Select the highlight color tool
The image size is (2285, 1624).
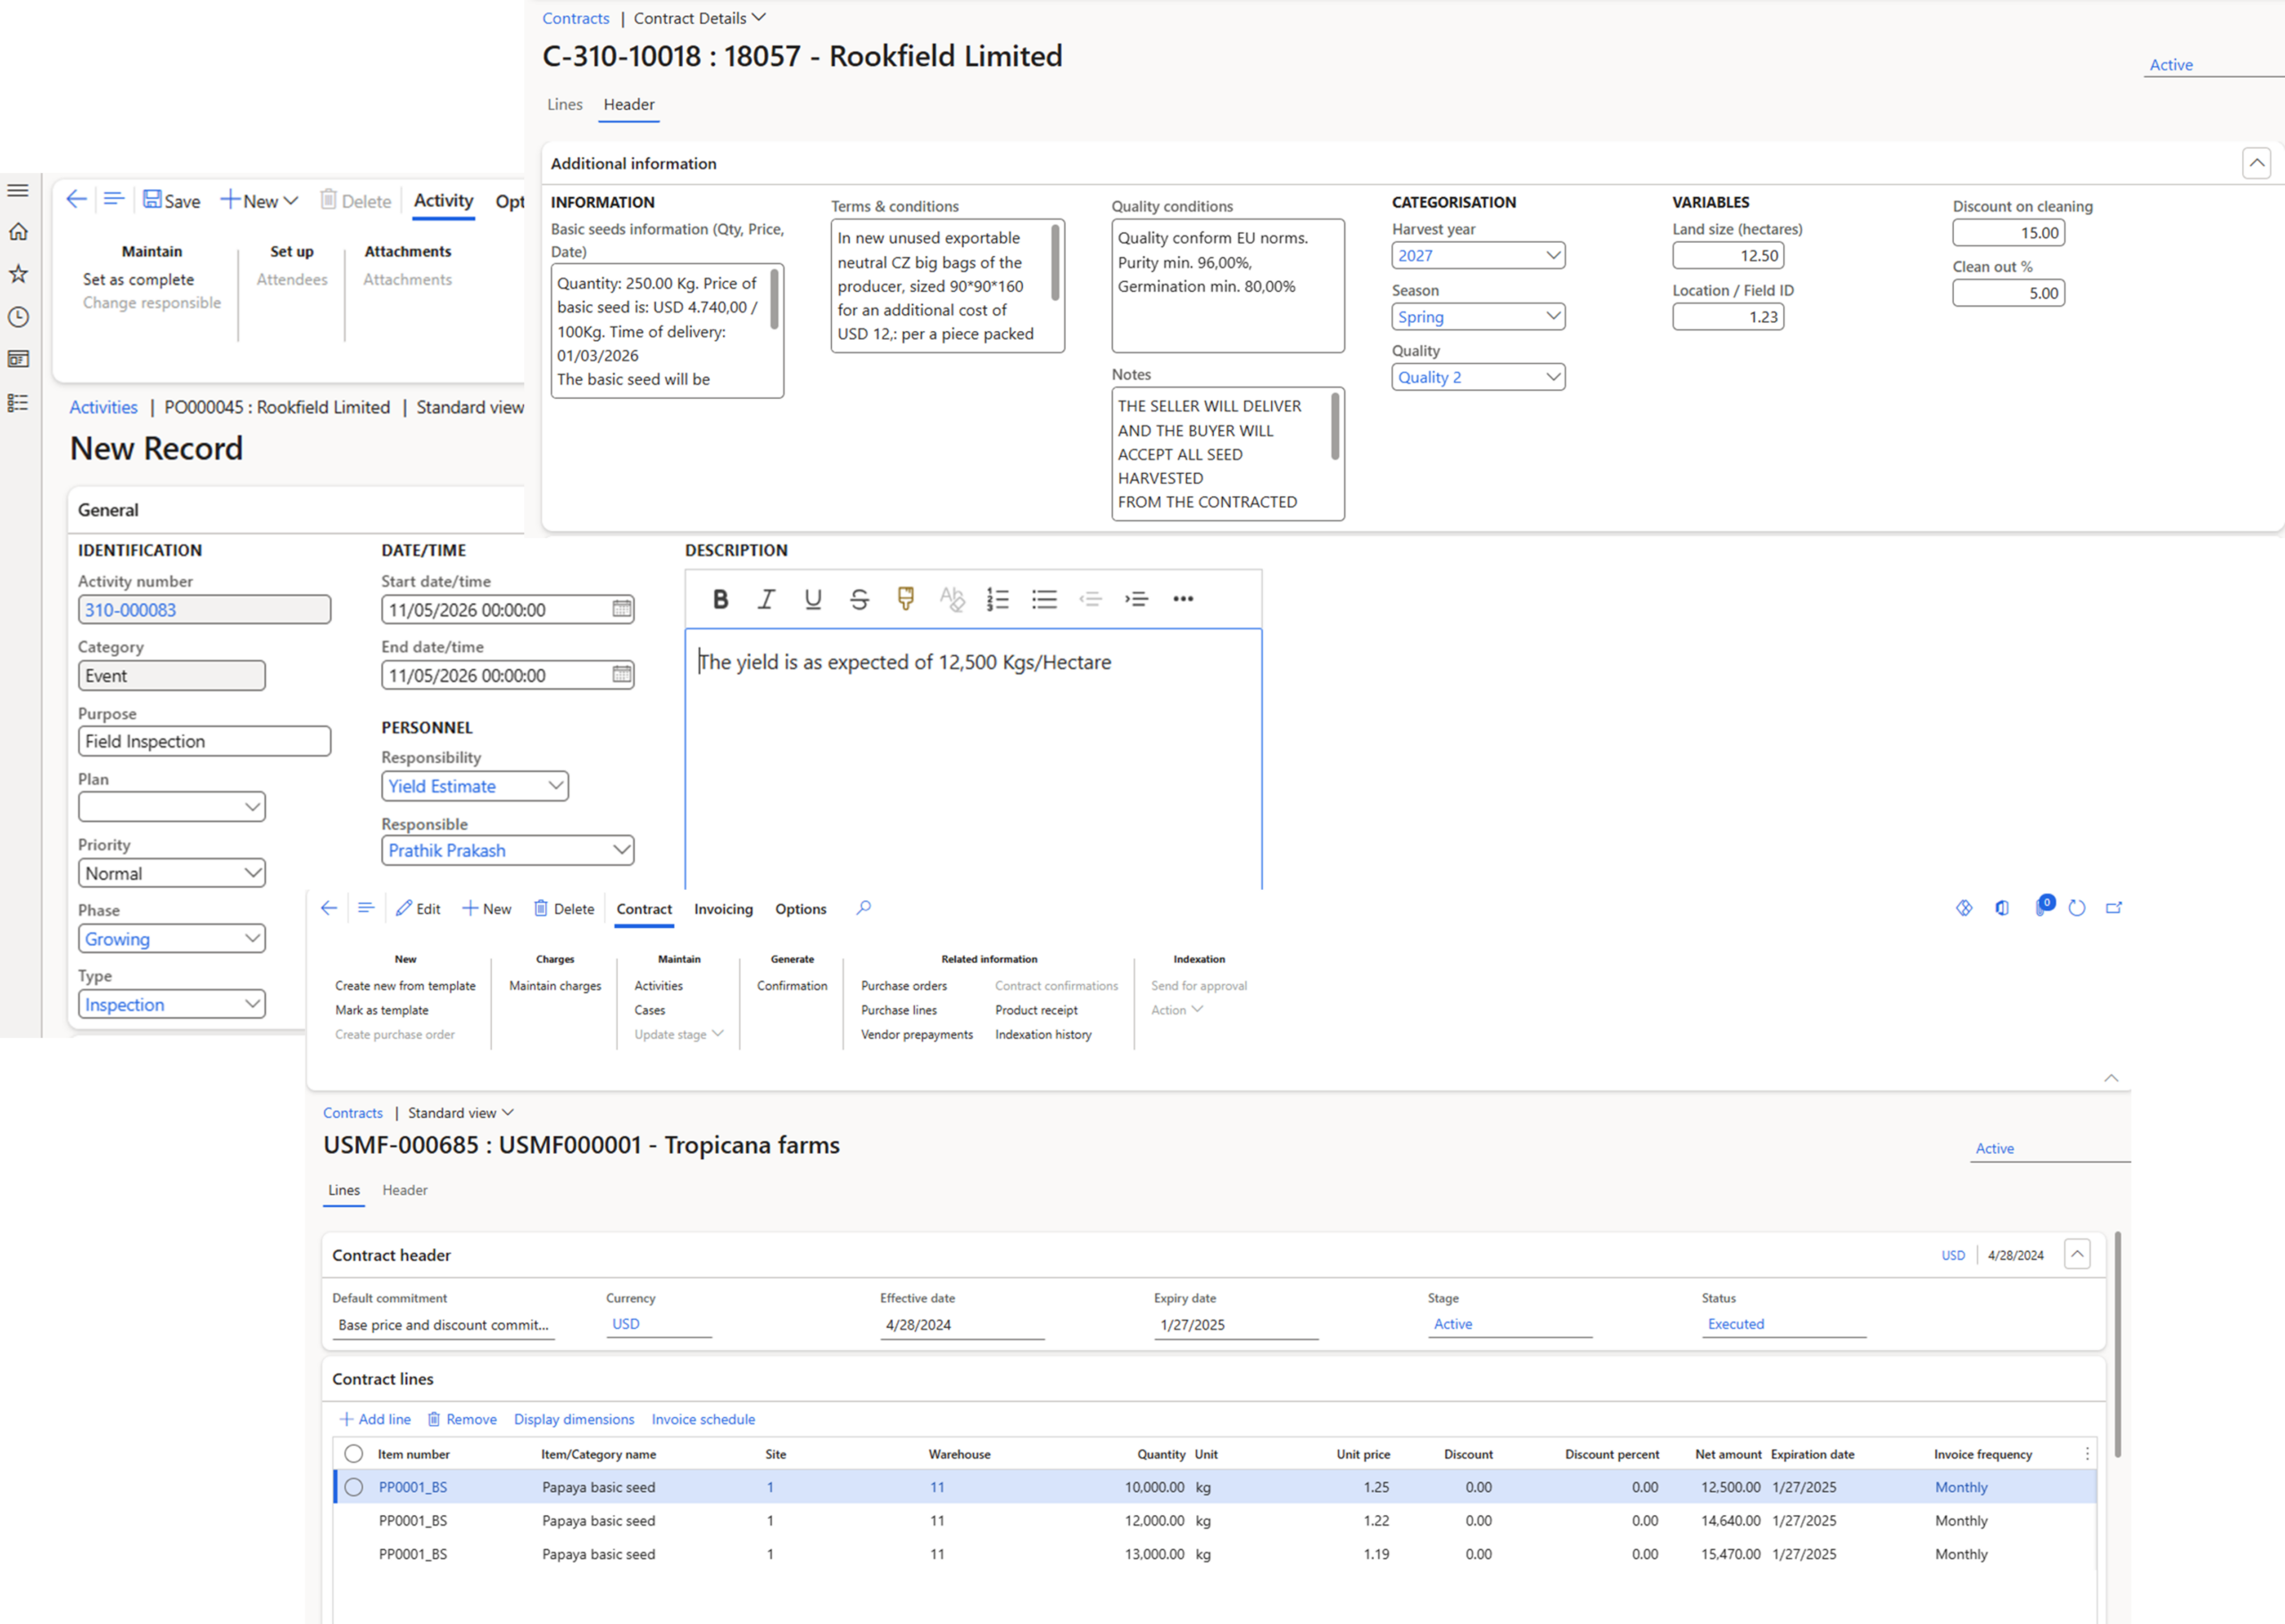[906, 599]
